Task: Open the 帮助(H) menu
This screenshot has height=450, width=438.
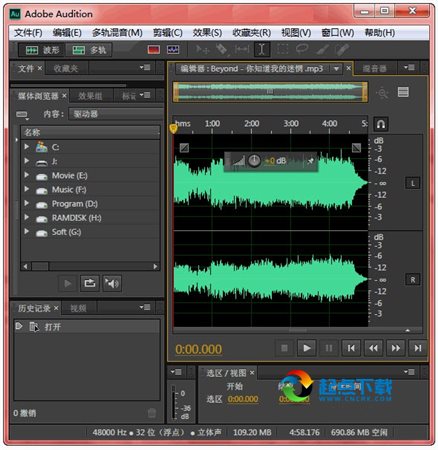Action: [380, 33]
